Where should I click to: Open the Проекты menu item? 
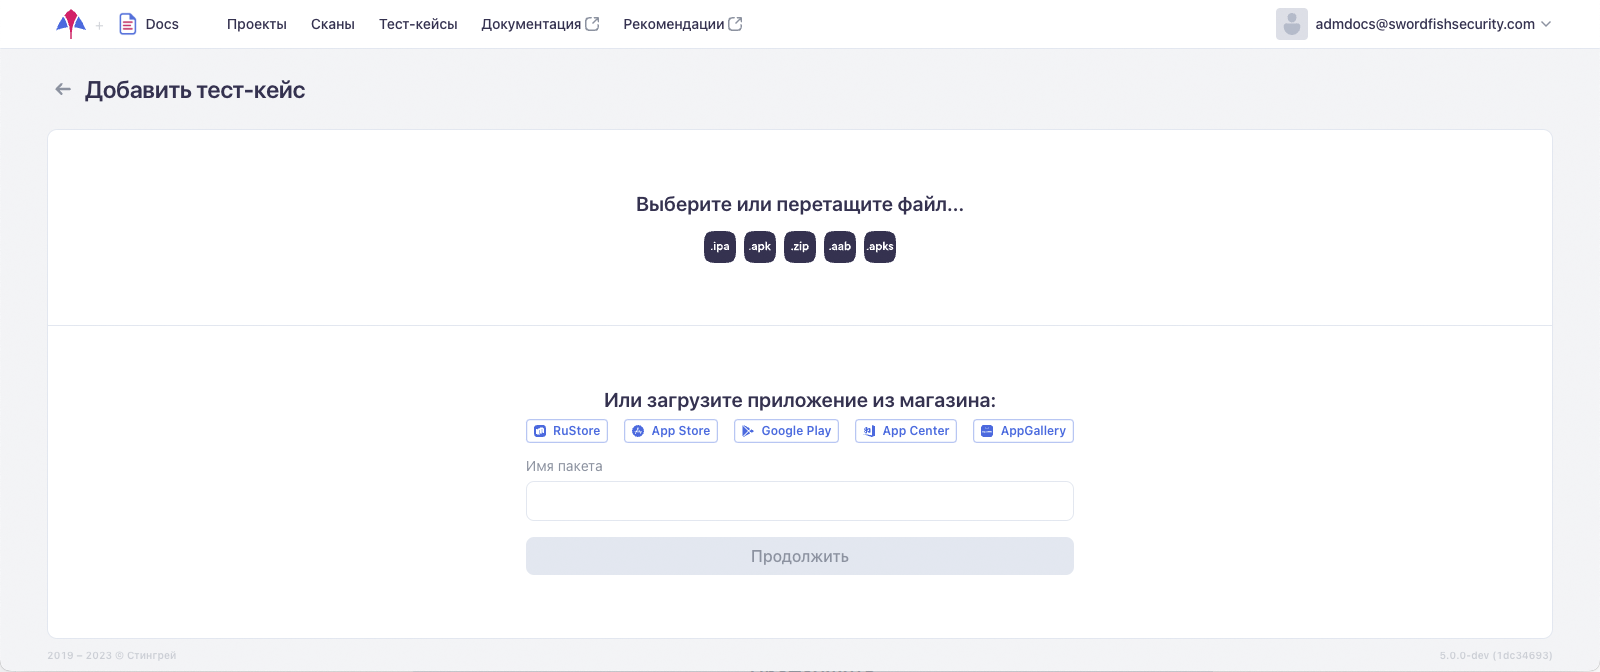[257, 24]
